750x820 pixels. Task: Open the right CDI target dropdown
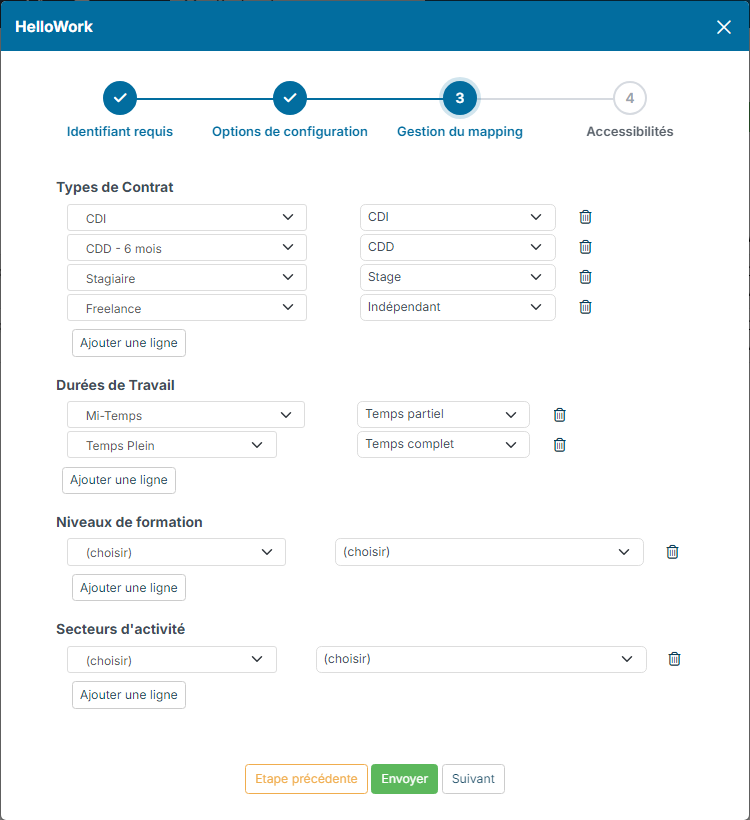458,218
